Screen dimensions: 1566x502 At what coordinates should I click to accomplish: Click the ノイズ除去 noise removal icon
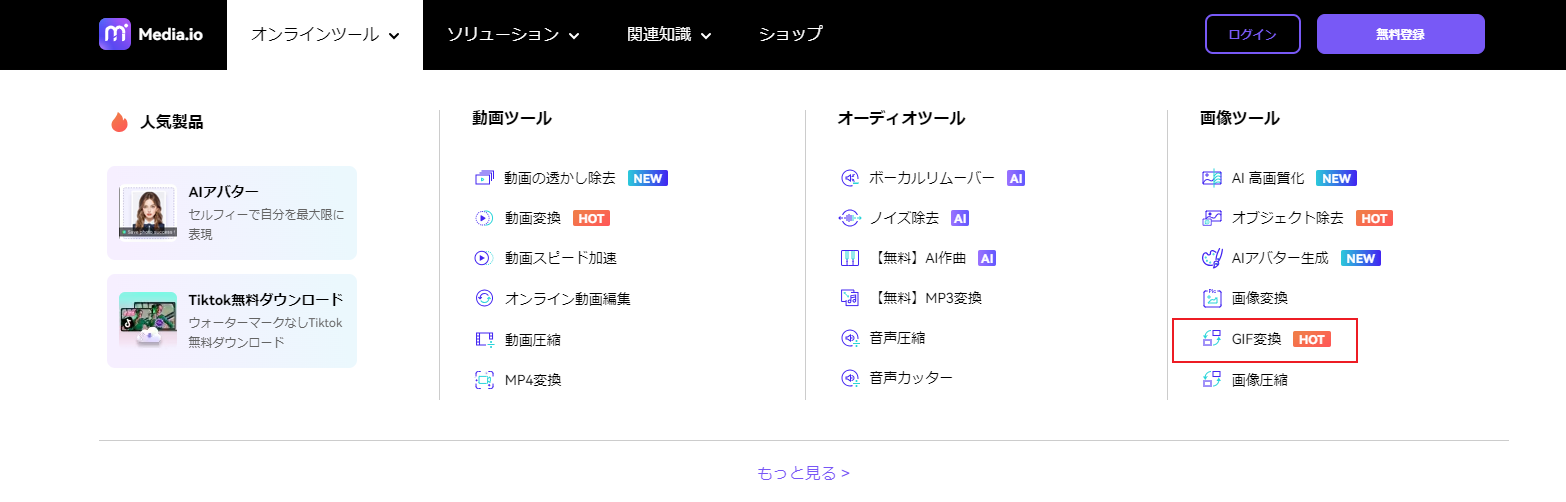(x=850, y=218)
